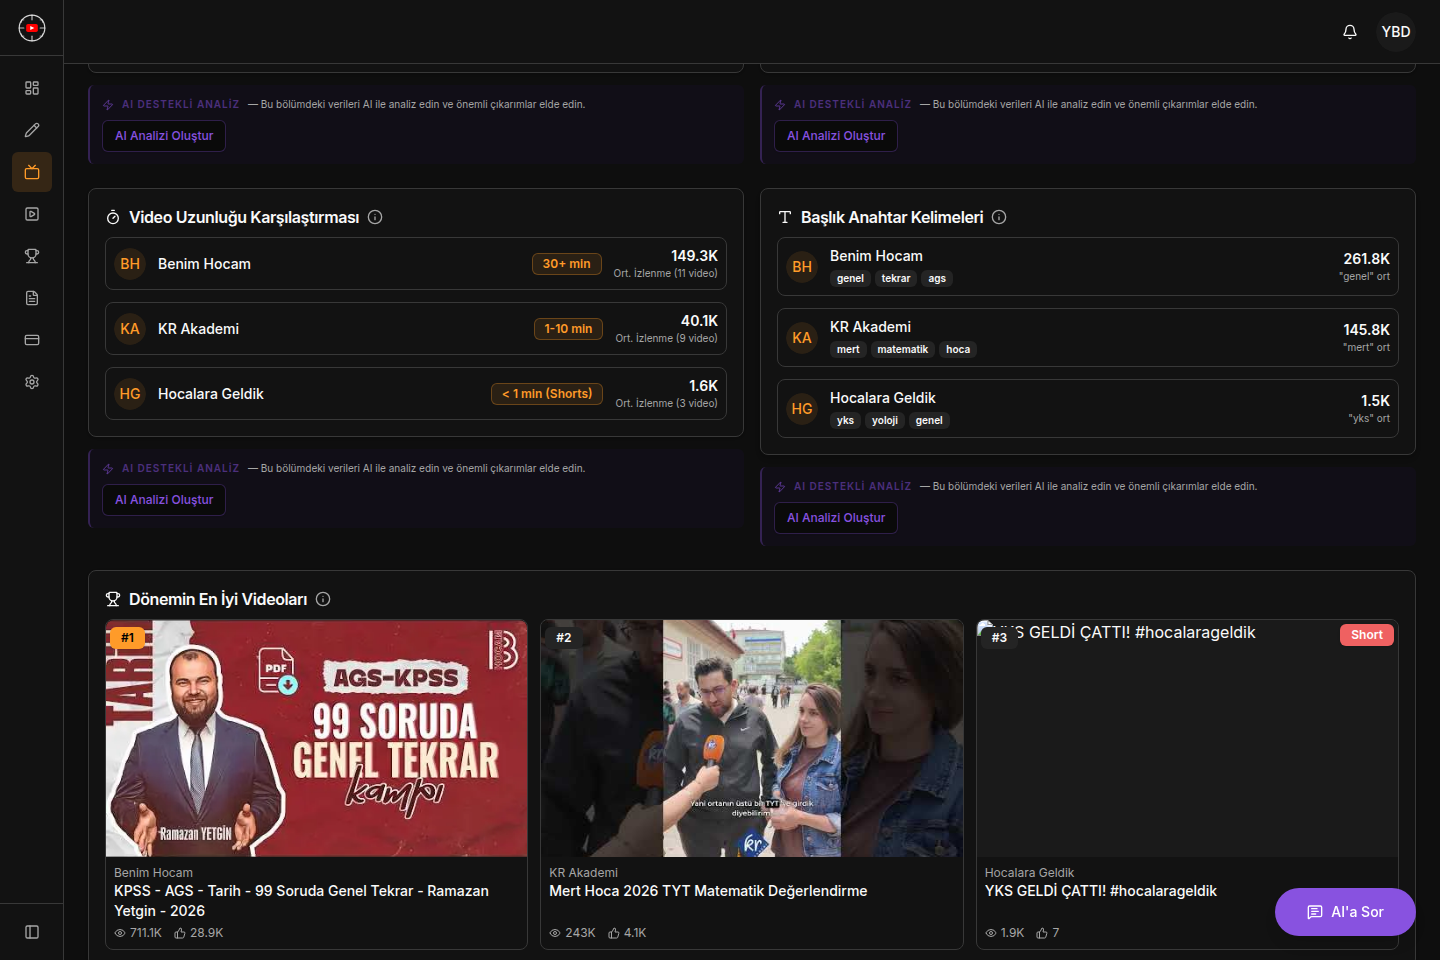Click the BH avatar in keywords card
The width and height of the screenshot is (1440, 960).
[x=802, y=267]
